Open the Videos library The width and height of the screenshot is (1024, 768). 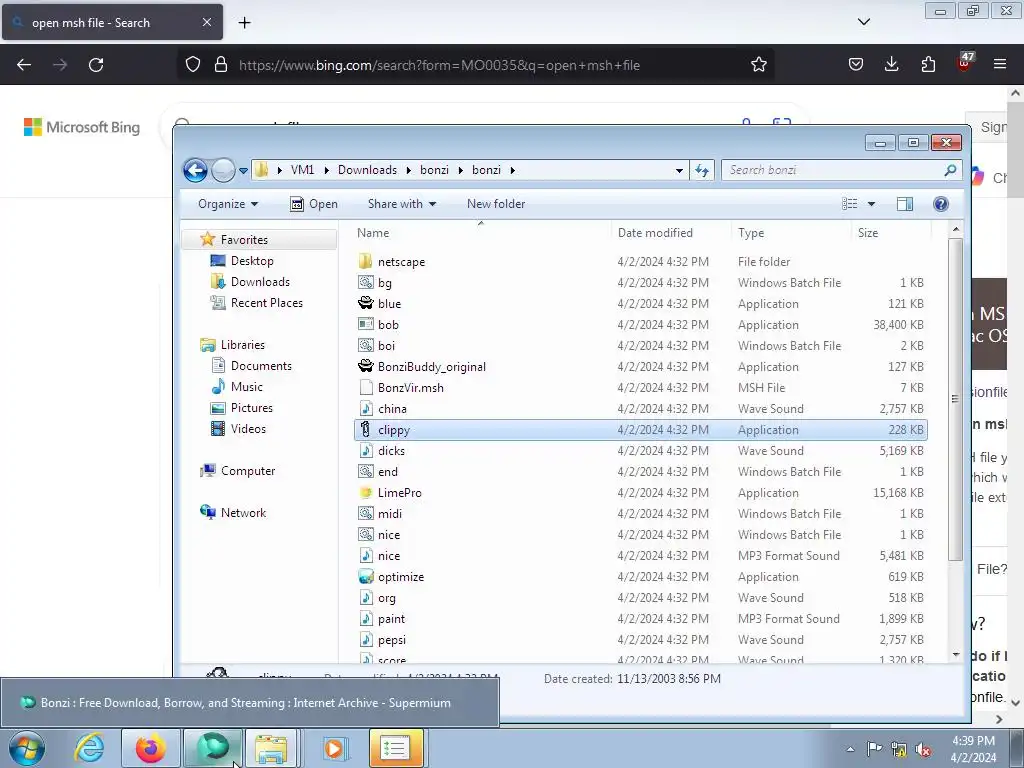point(248,428)
